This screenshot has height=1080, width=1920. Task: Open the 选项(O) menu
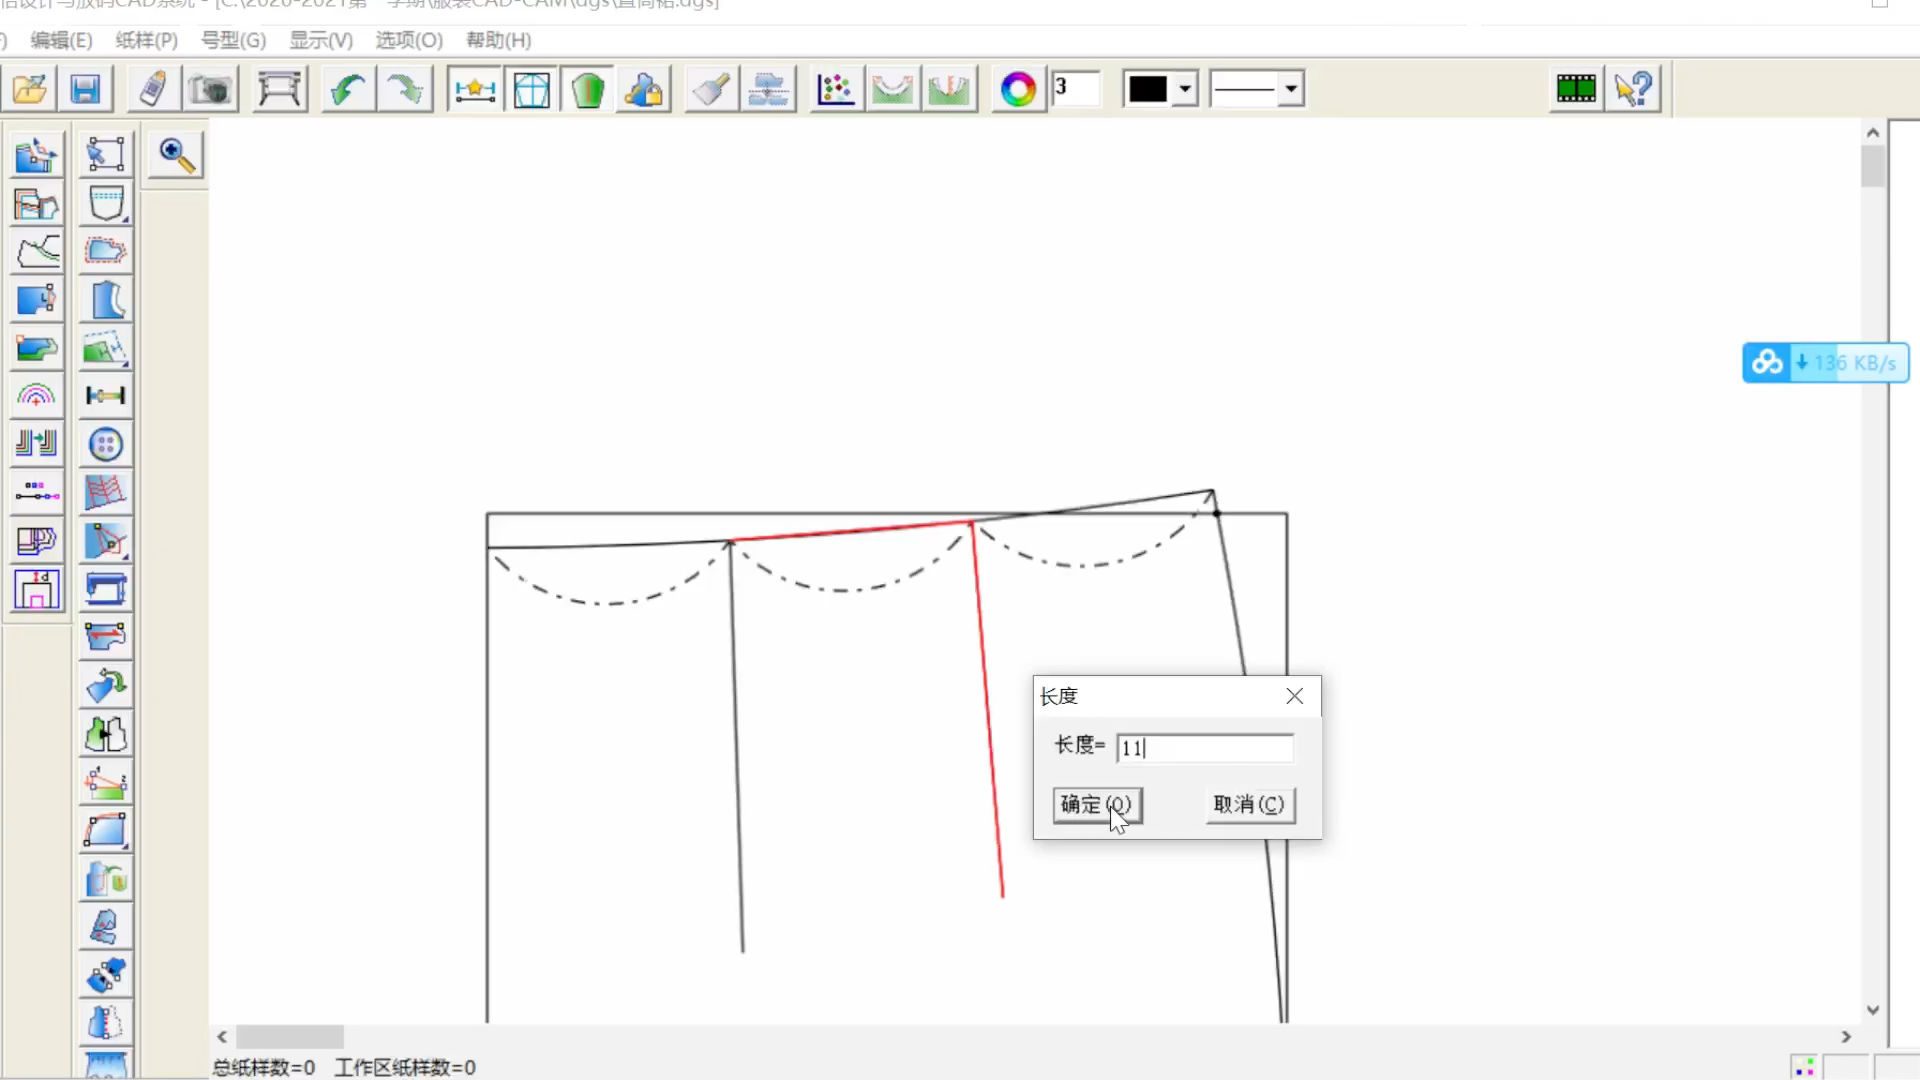[408, 40]
